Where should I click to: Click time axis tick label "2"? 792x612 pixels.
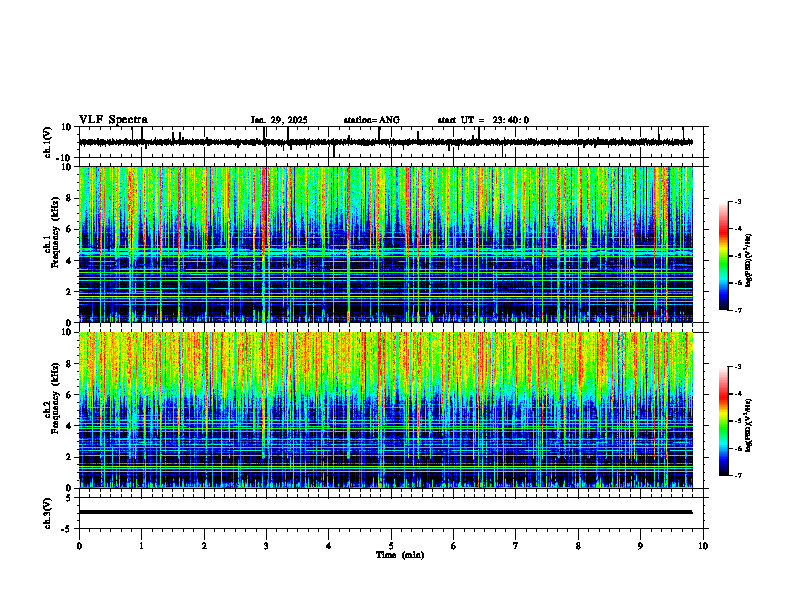click(x=204, y=546)
